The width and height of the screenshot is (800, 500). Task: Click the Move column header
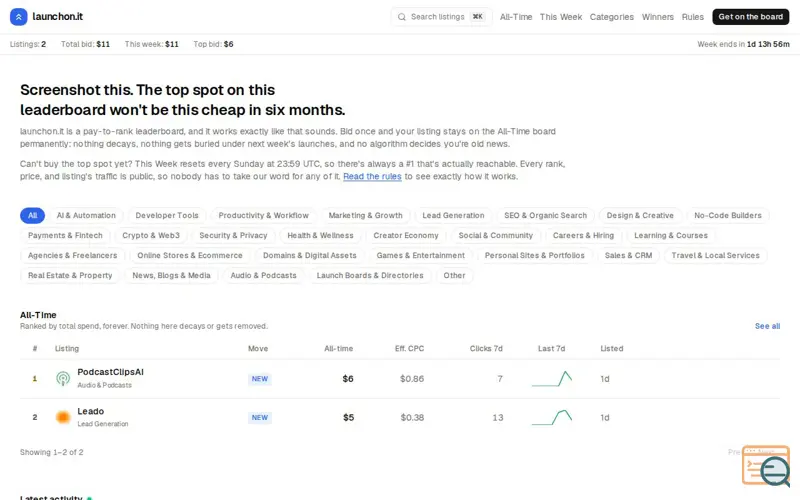coord(258,348)
